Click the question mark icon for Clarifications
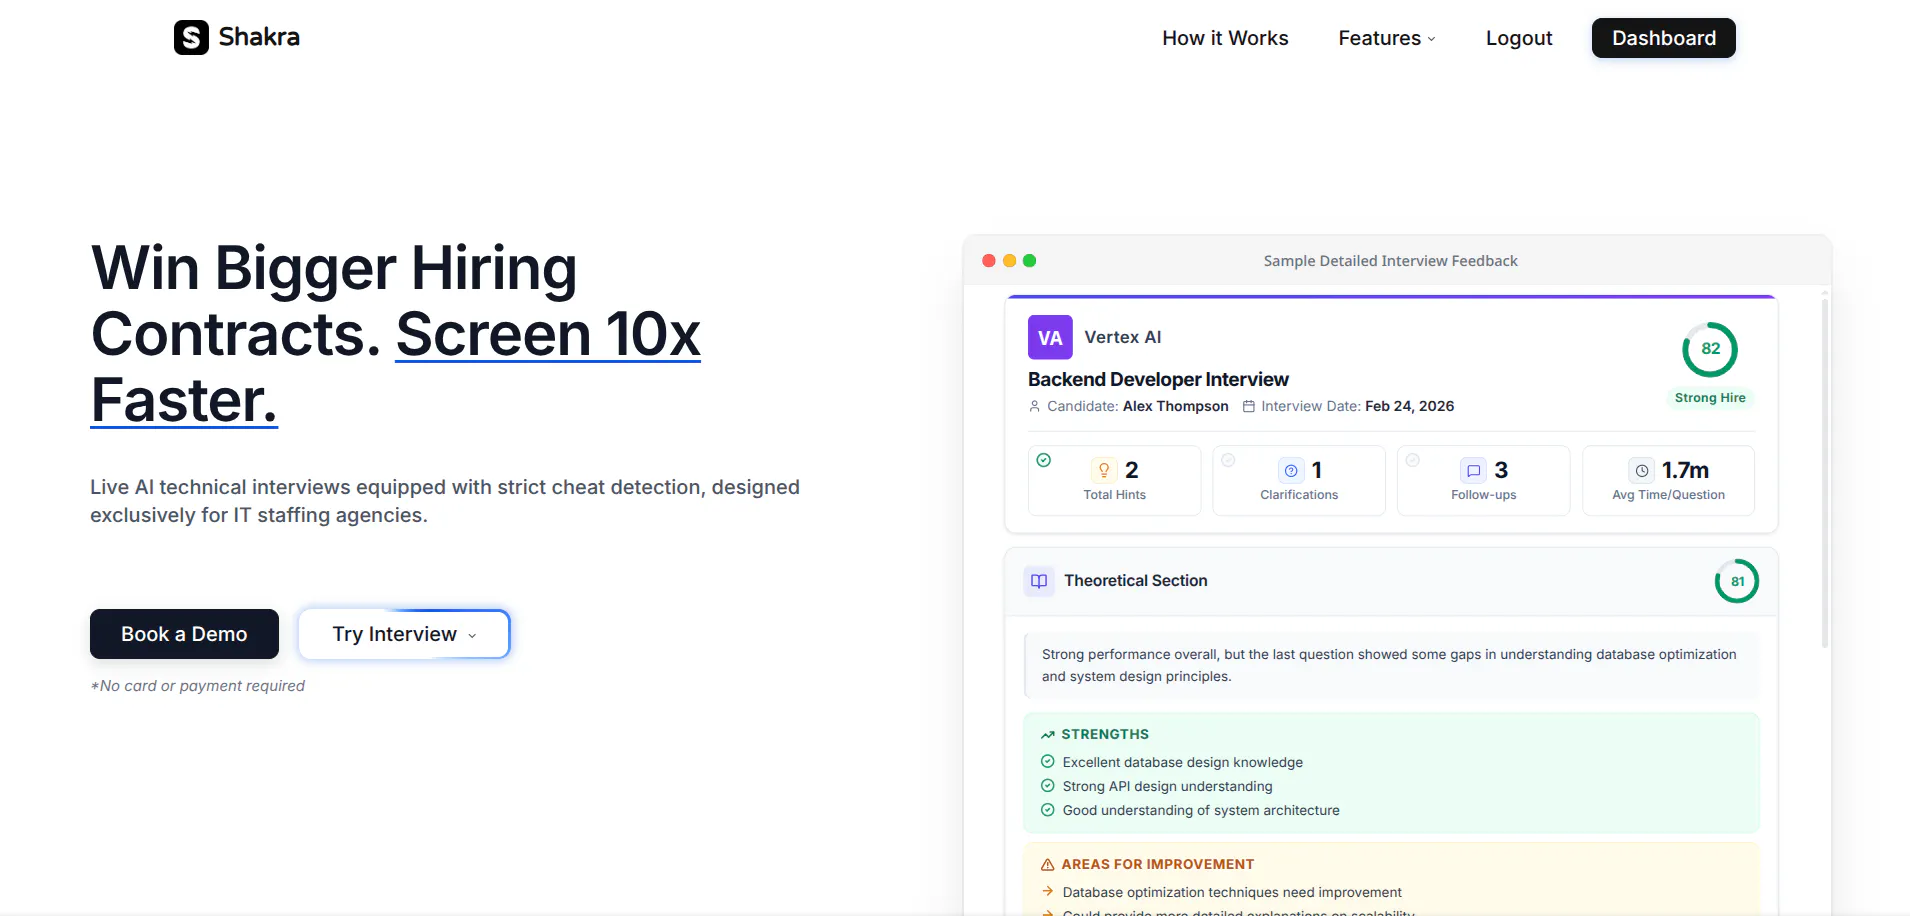This screenshot has width=1910, height=916. [x=1291, y=470]
